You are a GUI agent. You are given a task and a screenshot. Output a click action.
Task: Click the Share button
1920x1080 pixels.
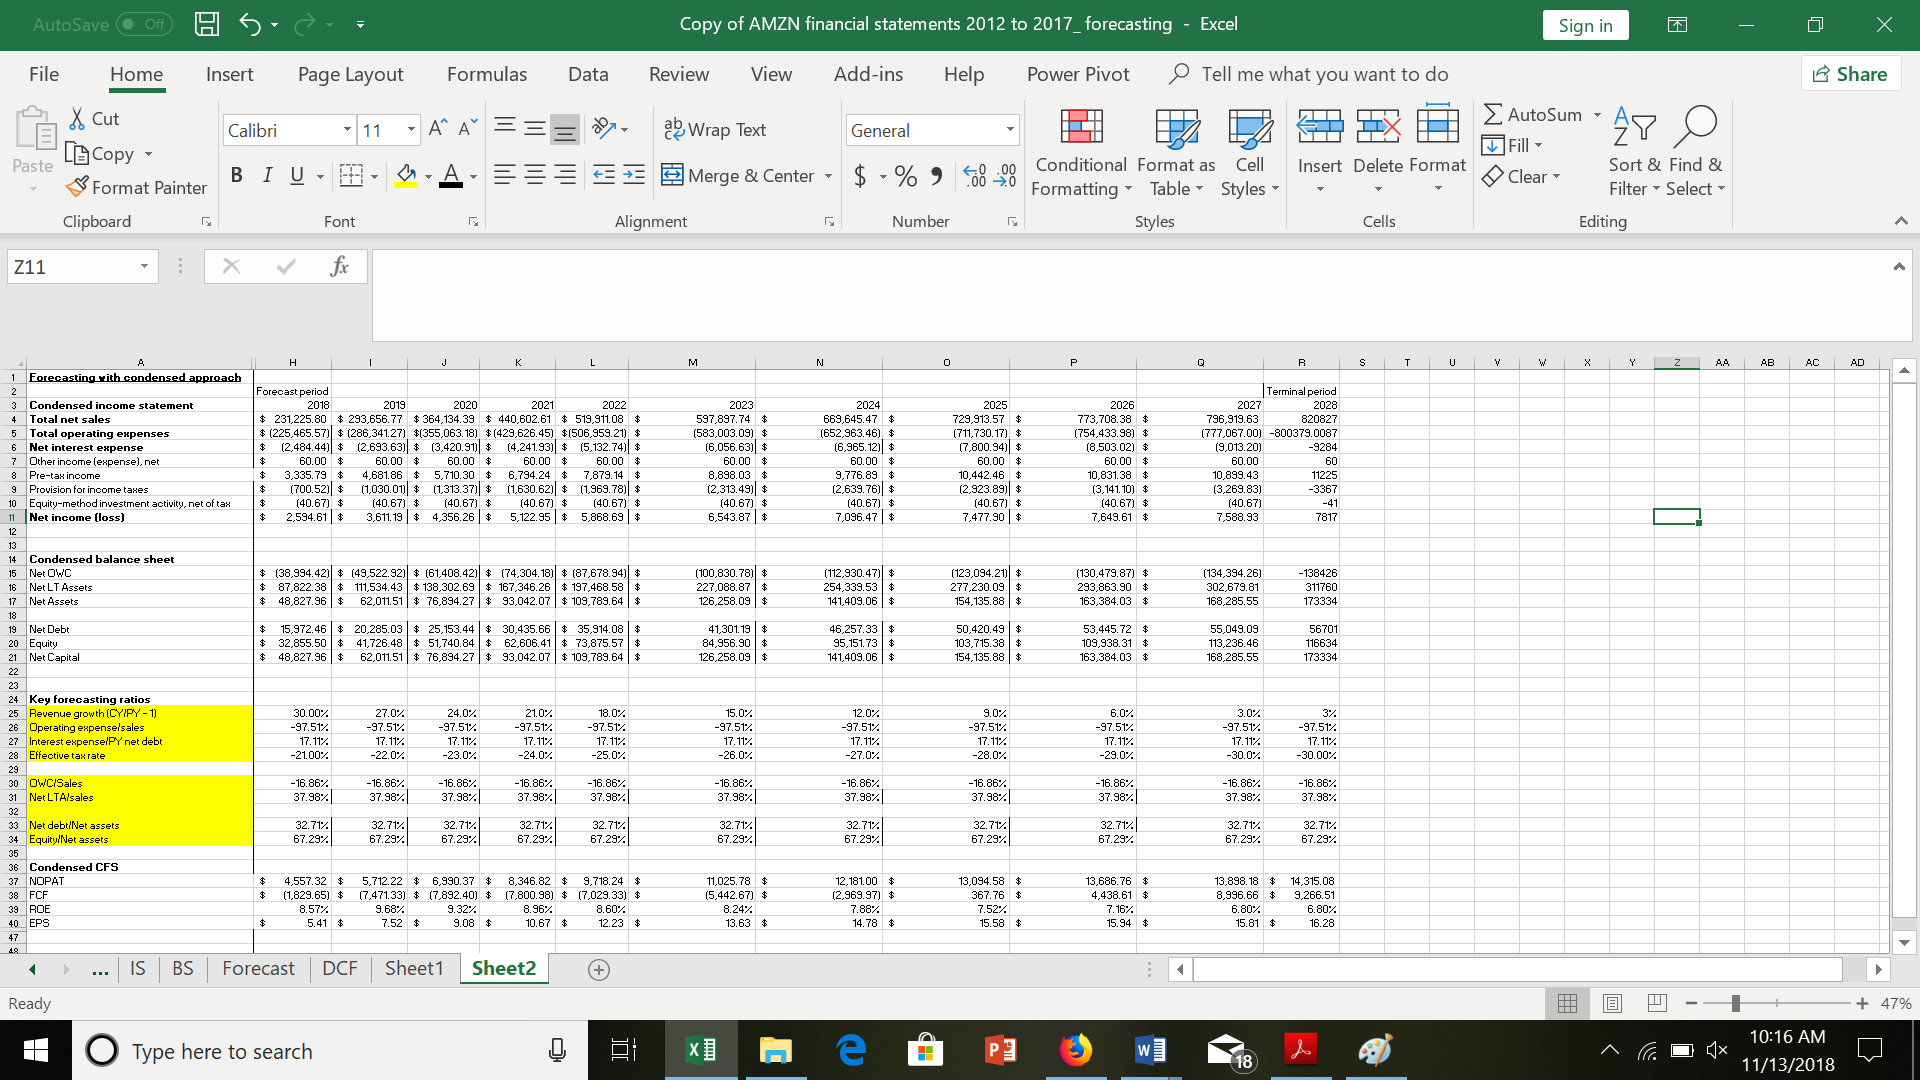[x=1850, y=74]
